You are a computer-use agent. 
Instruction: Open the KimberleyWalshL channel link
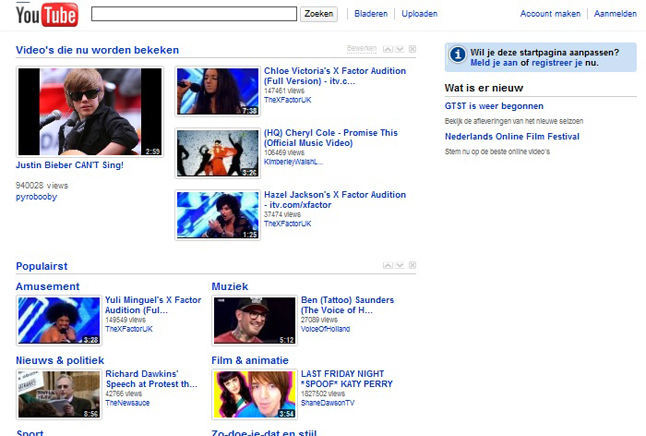293,162
